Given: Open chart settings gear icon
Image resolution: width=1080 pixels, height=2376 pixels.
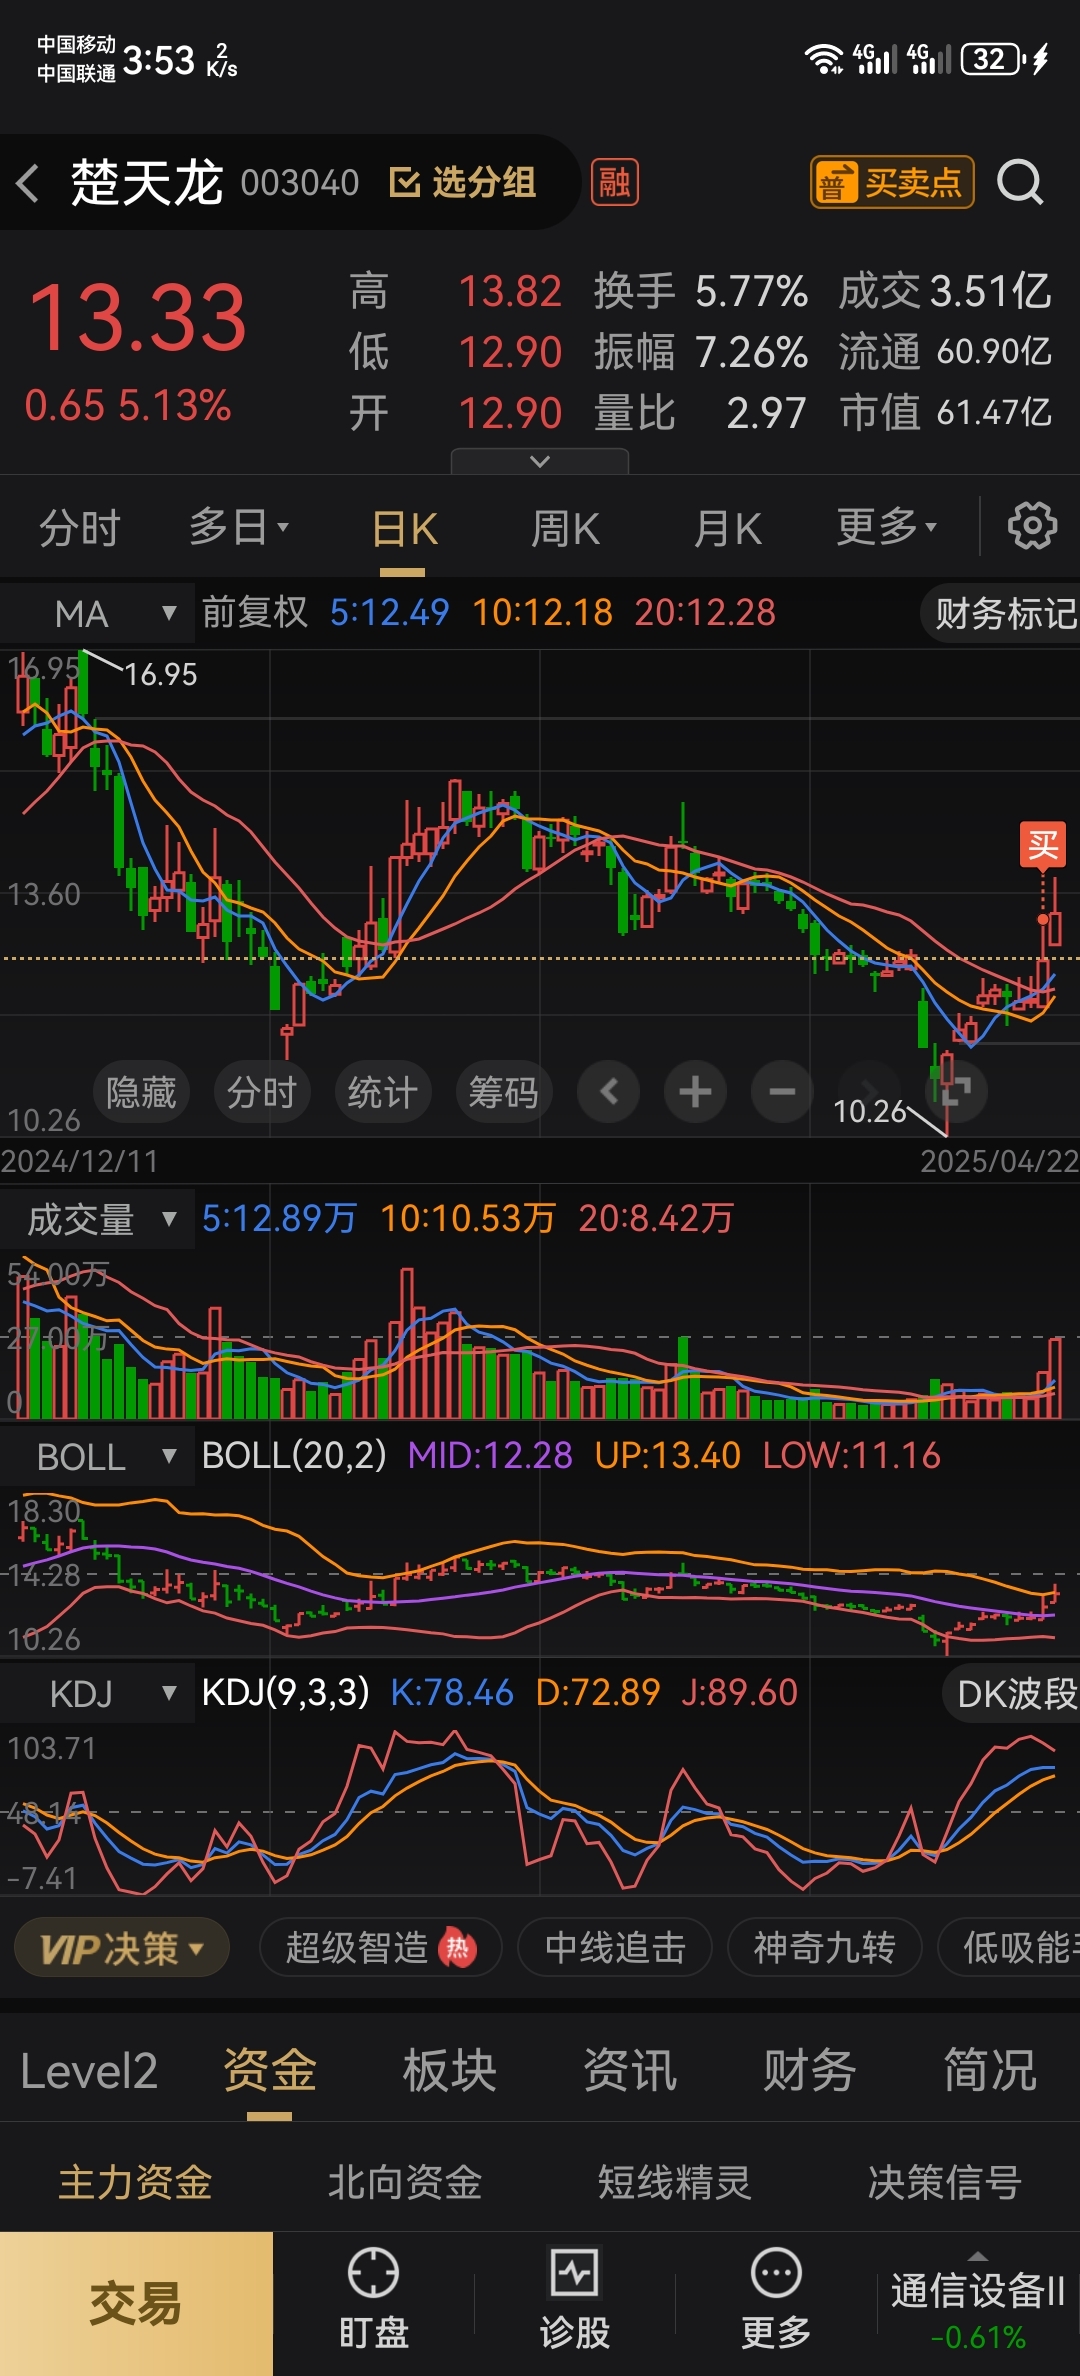Looking at the screenshot, I should [x=1032, y=526].
